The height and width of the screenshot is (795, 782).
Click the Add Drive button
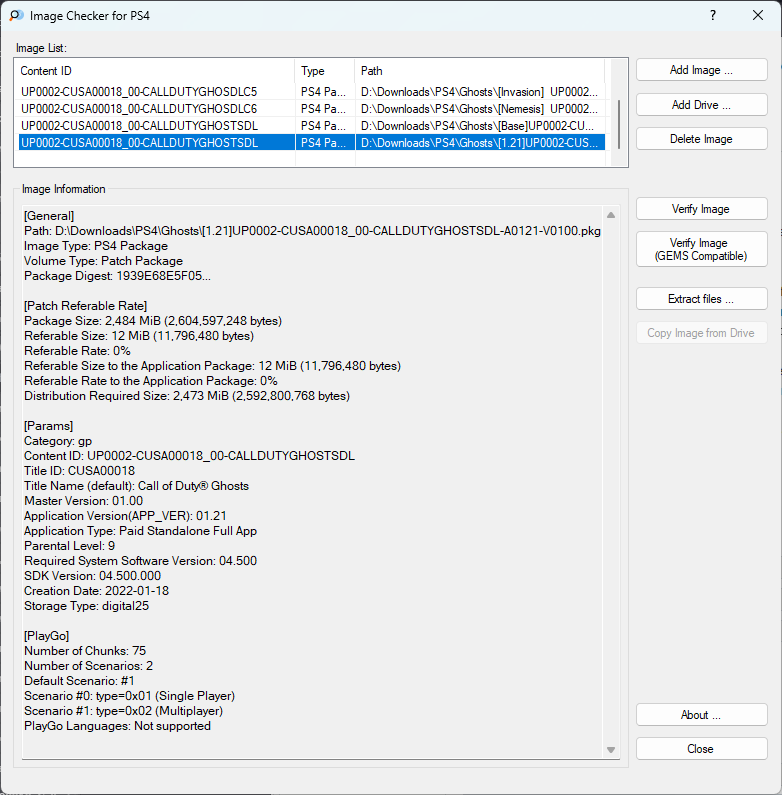(701, 105)
